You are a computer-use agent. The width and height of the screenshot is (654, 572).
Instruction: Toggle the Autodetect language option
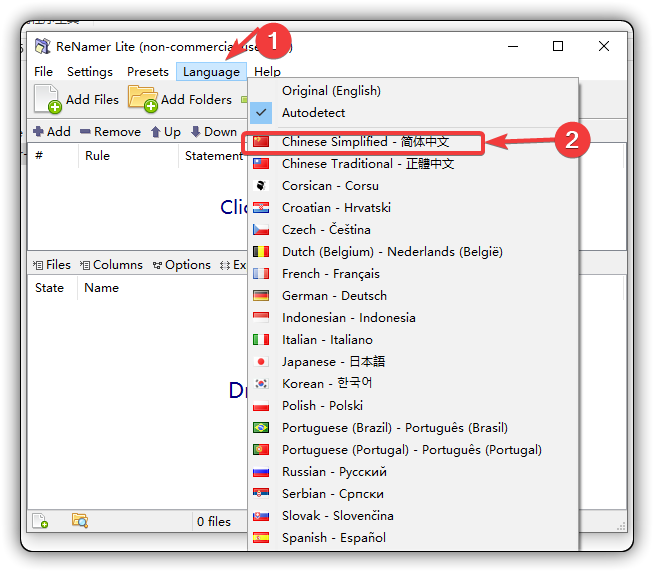pyautogui.click(x=413, y=113)
